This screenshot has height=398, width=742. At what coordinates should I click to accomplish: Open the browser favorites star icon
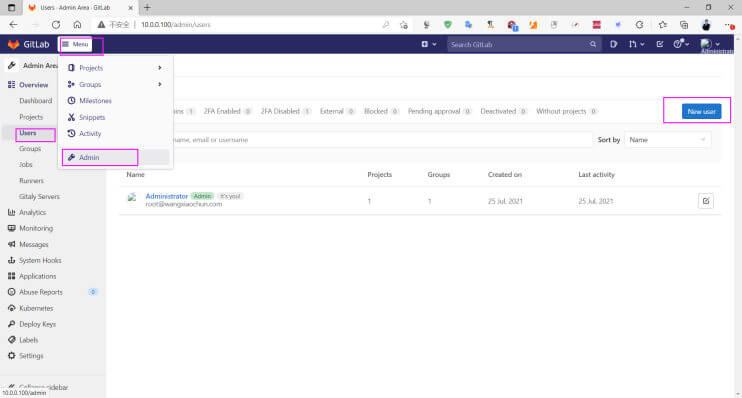point(662,25)
